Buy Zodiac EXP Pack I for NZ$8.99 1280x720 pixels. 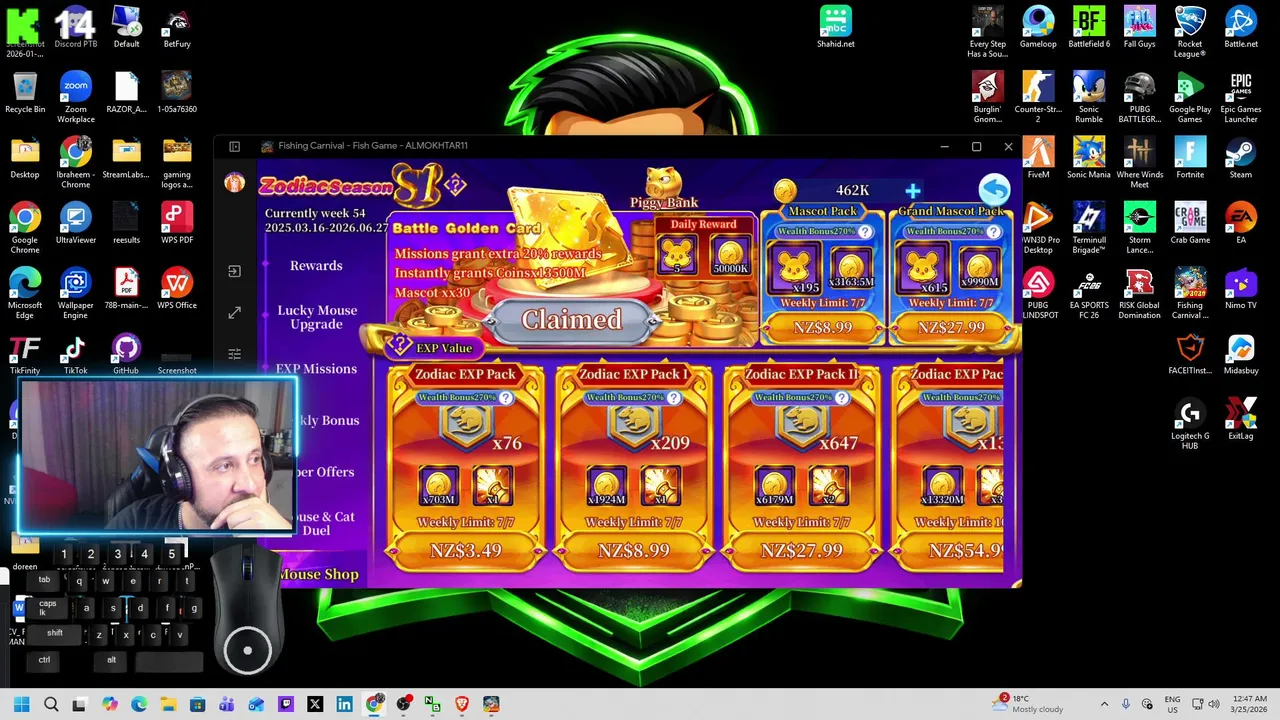coord(633,550)
